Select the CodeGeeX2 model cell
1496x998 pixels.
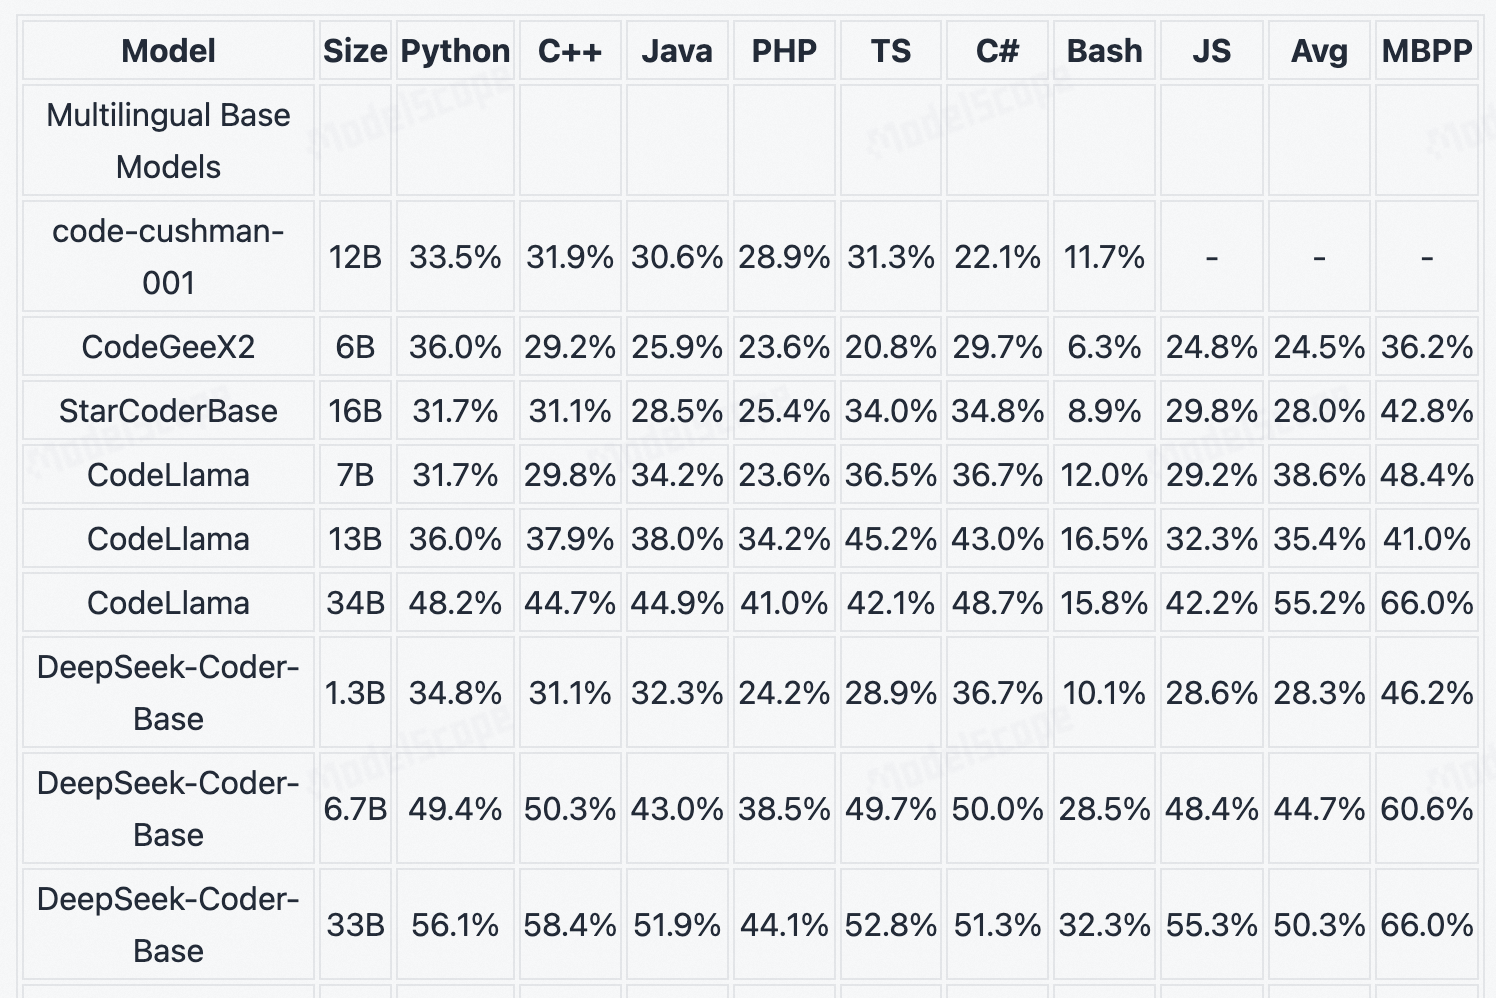168,347
